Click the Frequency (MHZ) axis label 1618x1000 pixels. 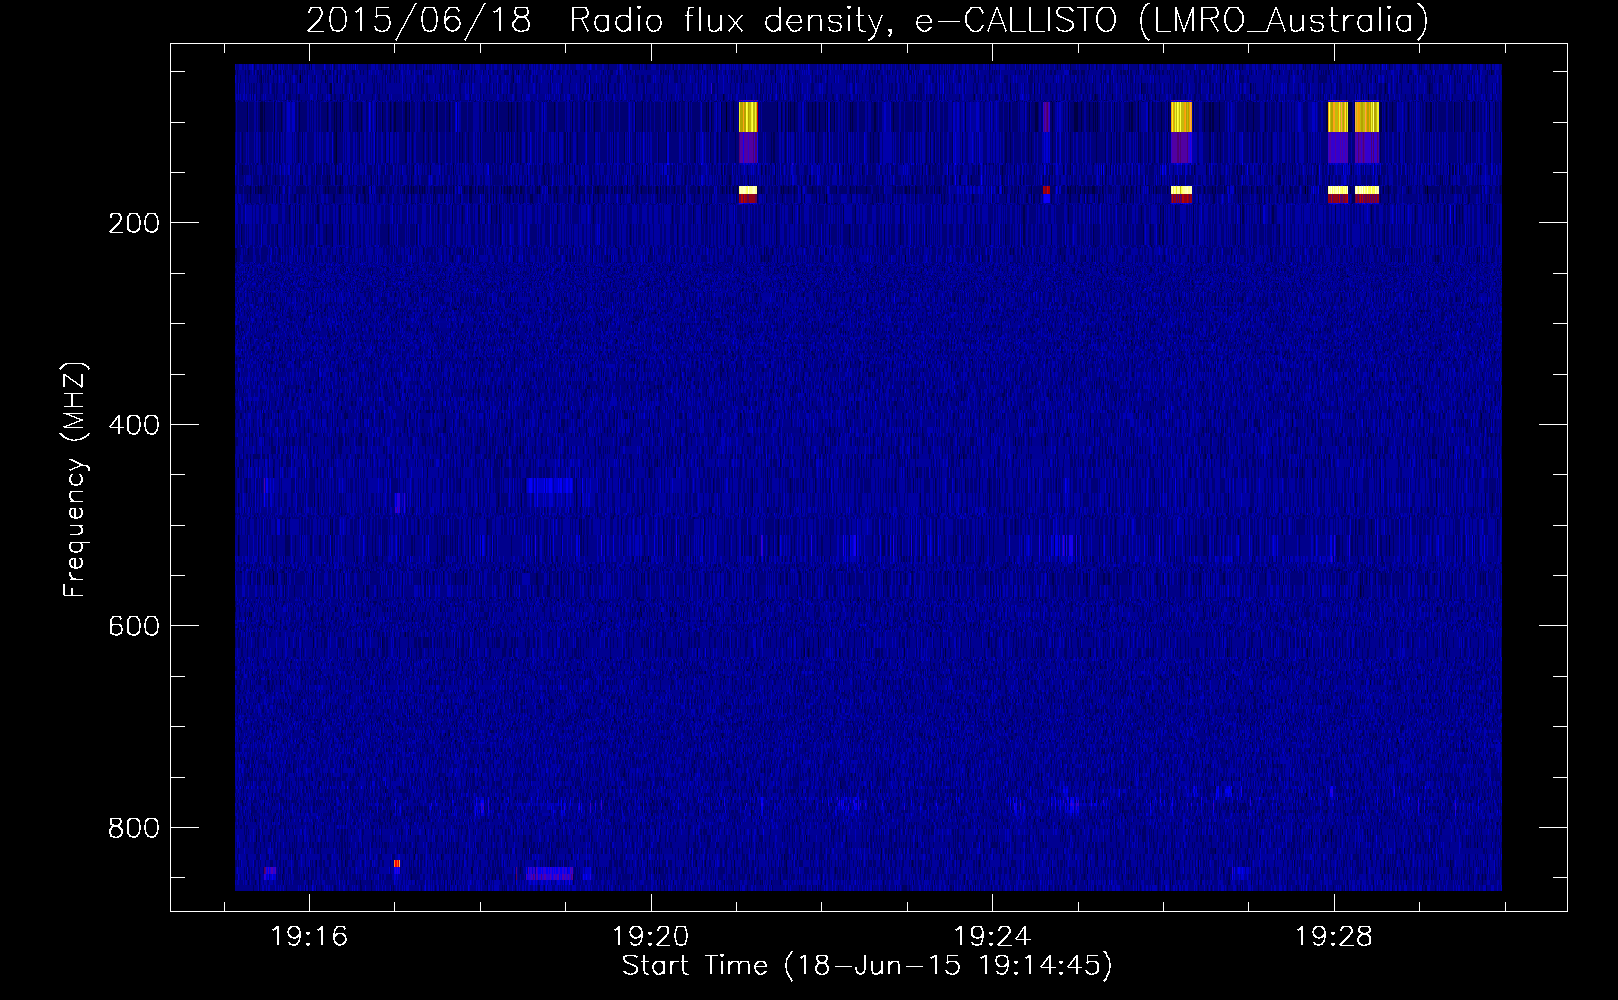tap(75, 480)
